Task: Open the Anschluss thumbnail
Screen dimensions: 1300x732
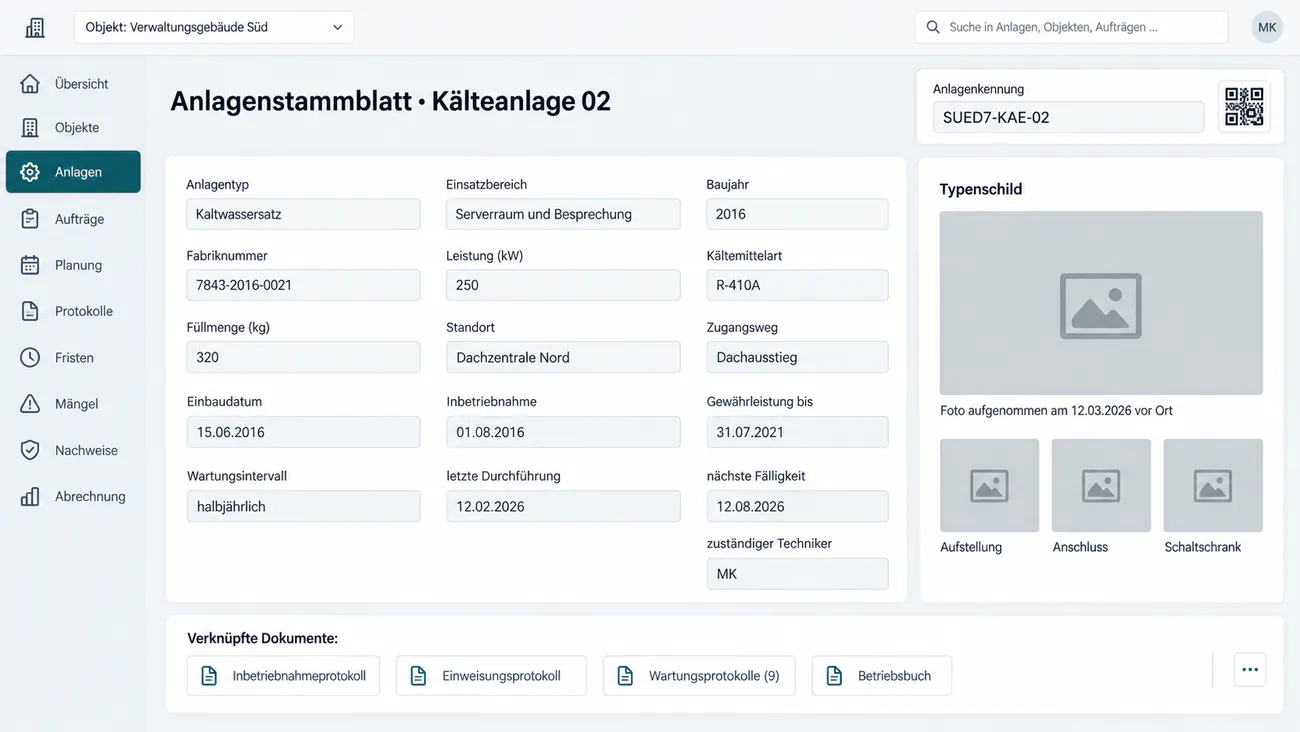Action: [1101, 486]
